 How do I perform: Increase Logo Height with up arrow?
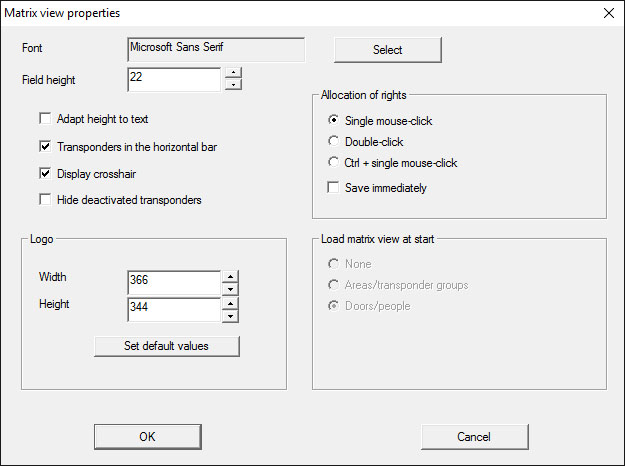click(x=230, y=303)
